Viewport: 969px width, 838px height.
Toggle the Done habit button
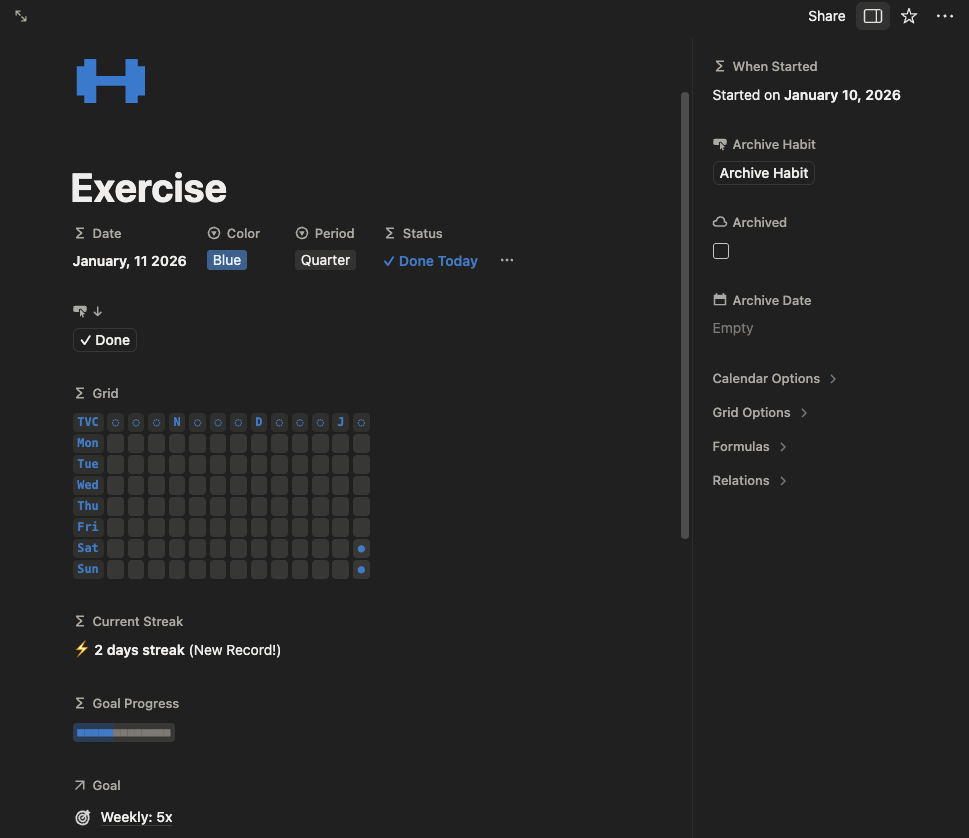point(105,340)
